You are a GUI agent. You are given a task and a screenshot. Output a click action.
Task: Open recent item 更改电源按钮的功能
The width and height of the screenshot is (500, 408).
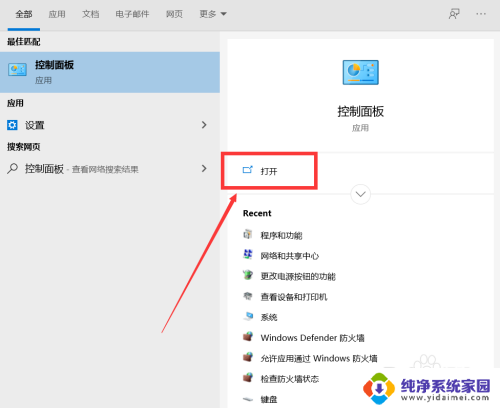click(x=298, y=276)
